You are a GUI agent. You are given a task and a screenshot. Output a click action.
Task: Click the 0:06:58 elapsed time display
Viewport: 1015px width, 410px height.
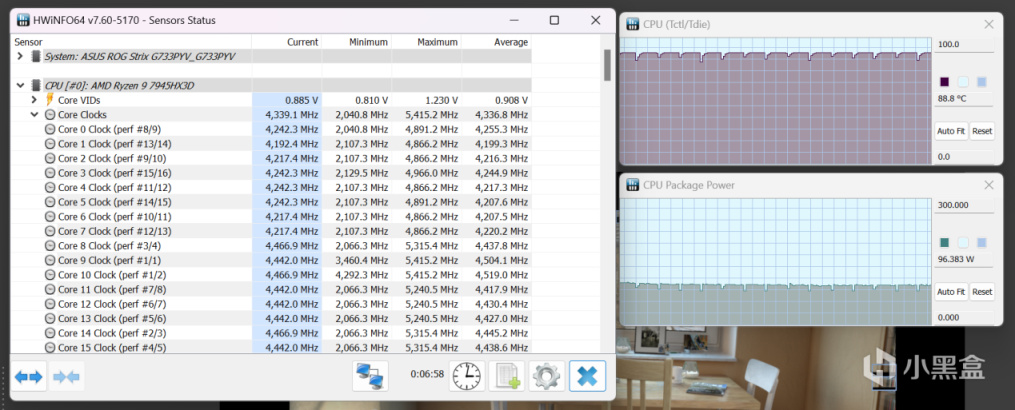pyautogui.click(x=427, y=374)
